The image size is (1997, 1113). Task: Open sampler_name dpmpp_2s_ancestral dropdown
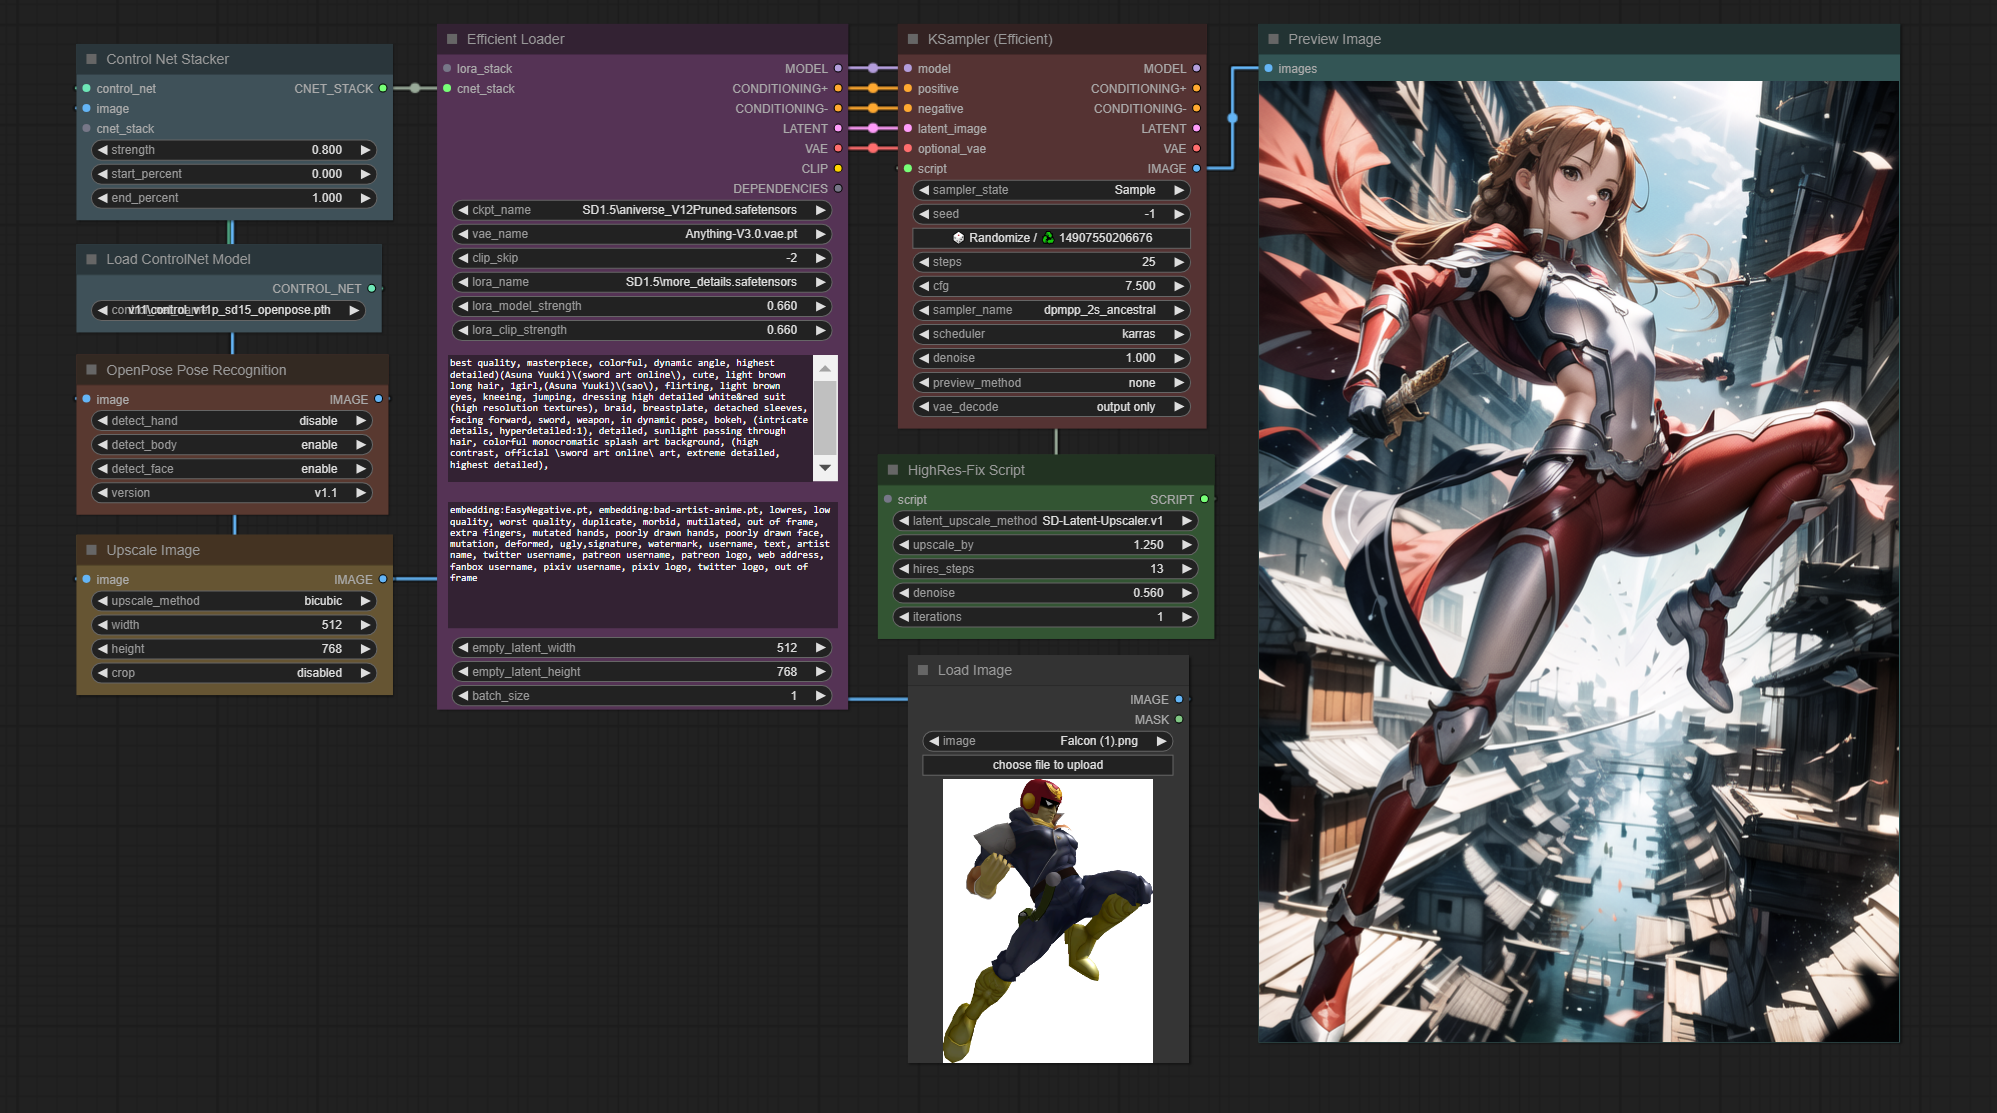point(1051,310)
